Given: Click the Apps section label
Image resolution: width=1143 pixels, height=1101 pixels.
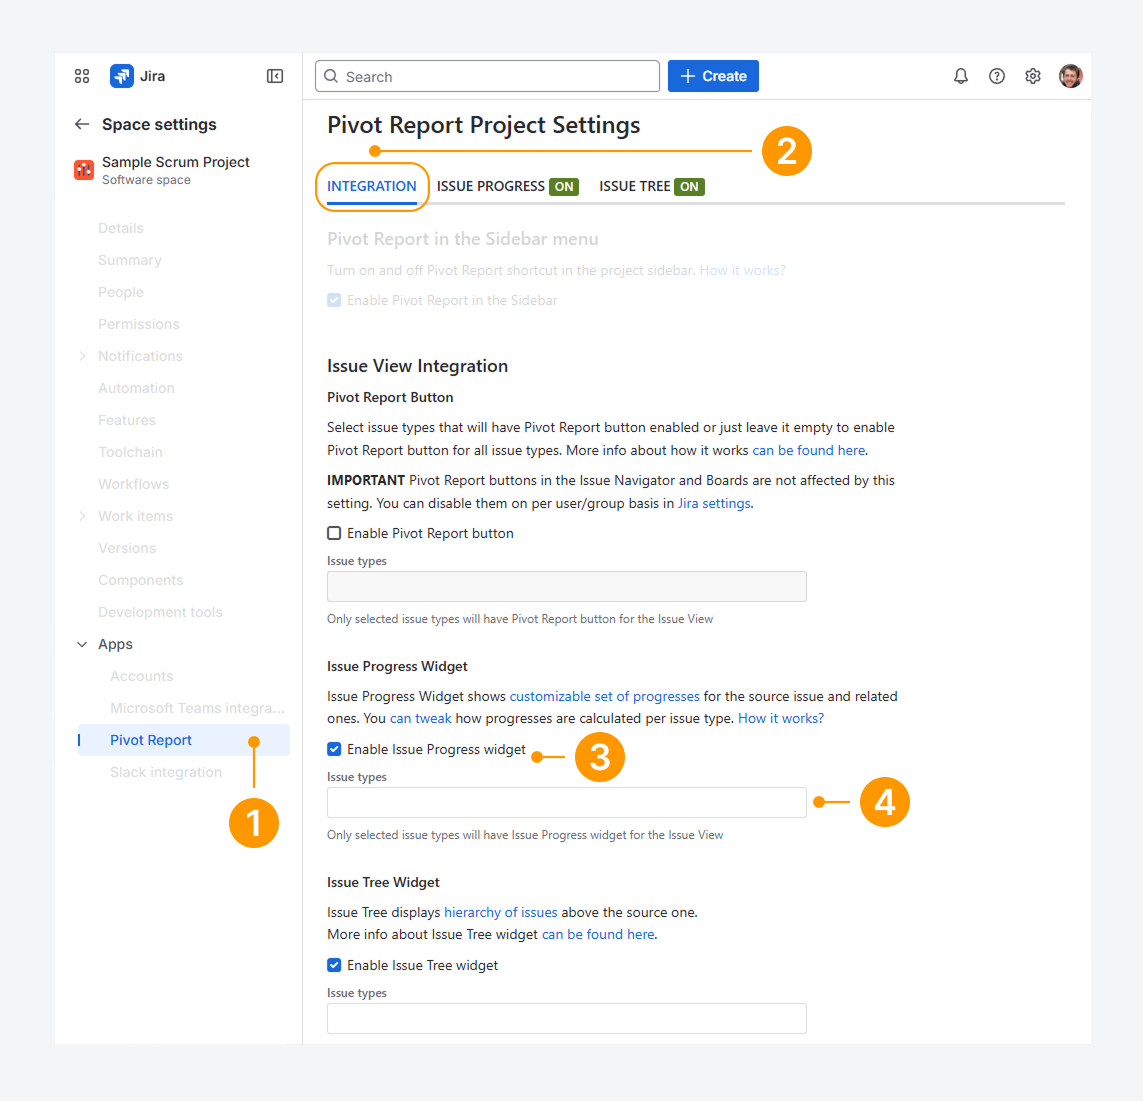Looking at the screenshot, I should [x=115, y=645].
